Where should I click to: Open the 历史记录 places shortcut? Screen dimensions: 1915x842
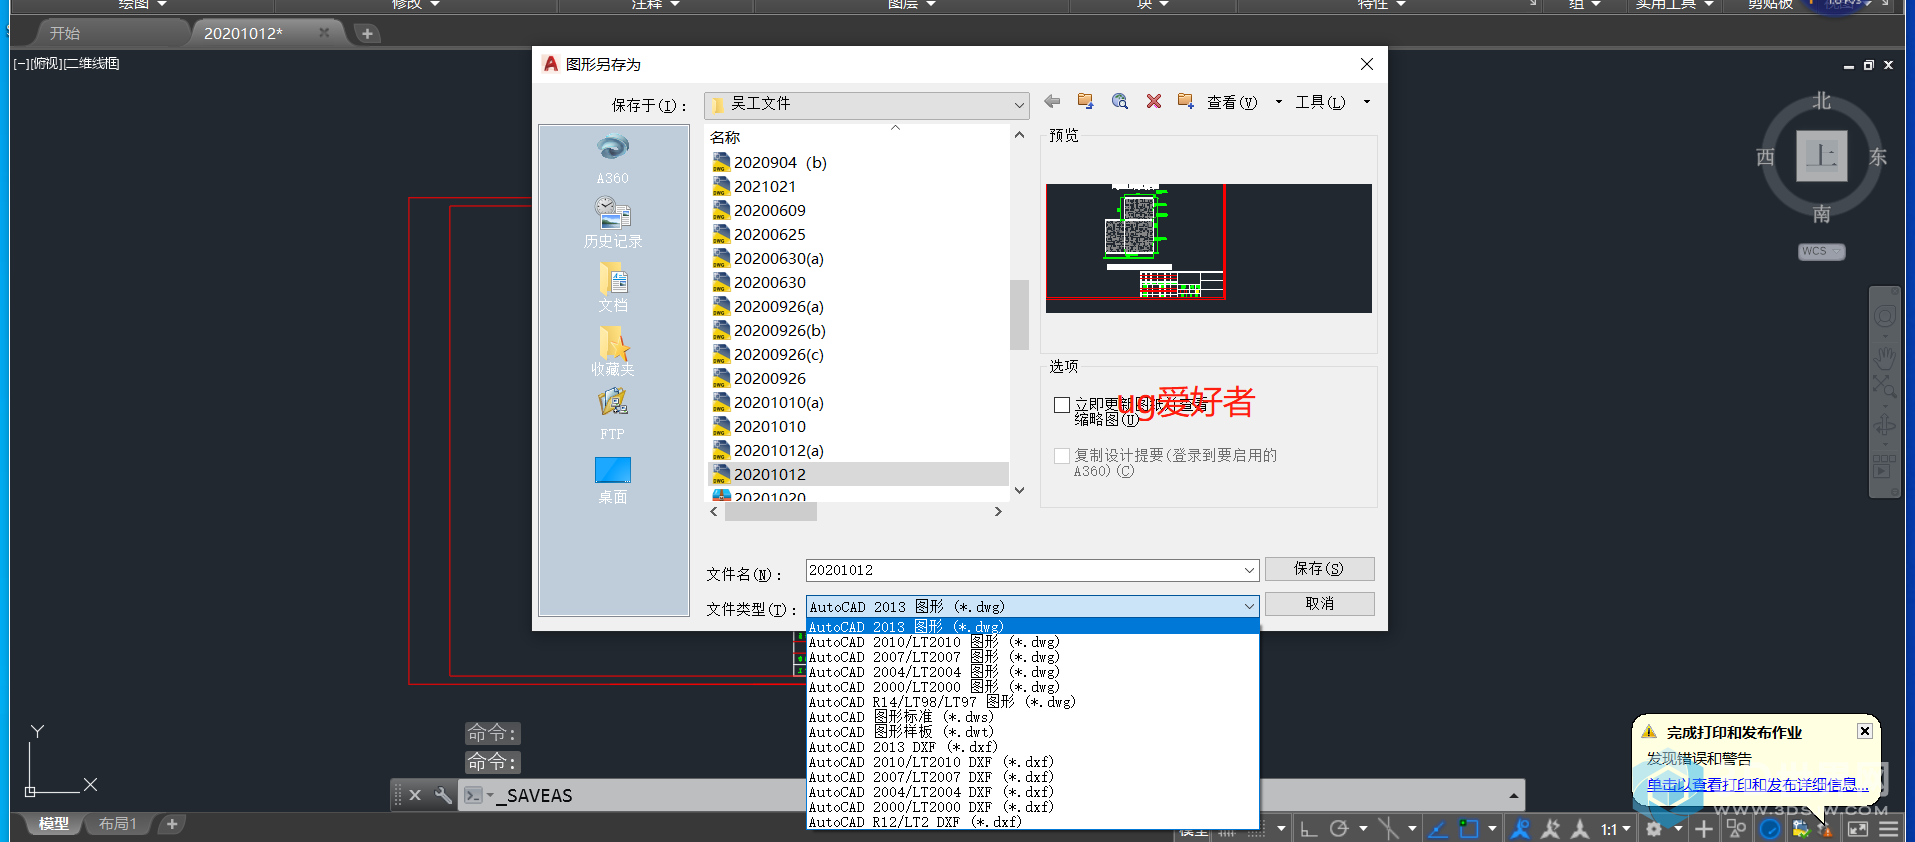click(613, 222)
